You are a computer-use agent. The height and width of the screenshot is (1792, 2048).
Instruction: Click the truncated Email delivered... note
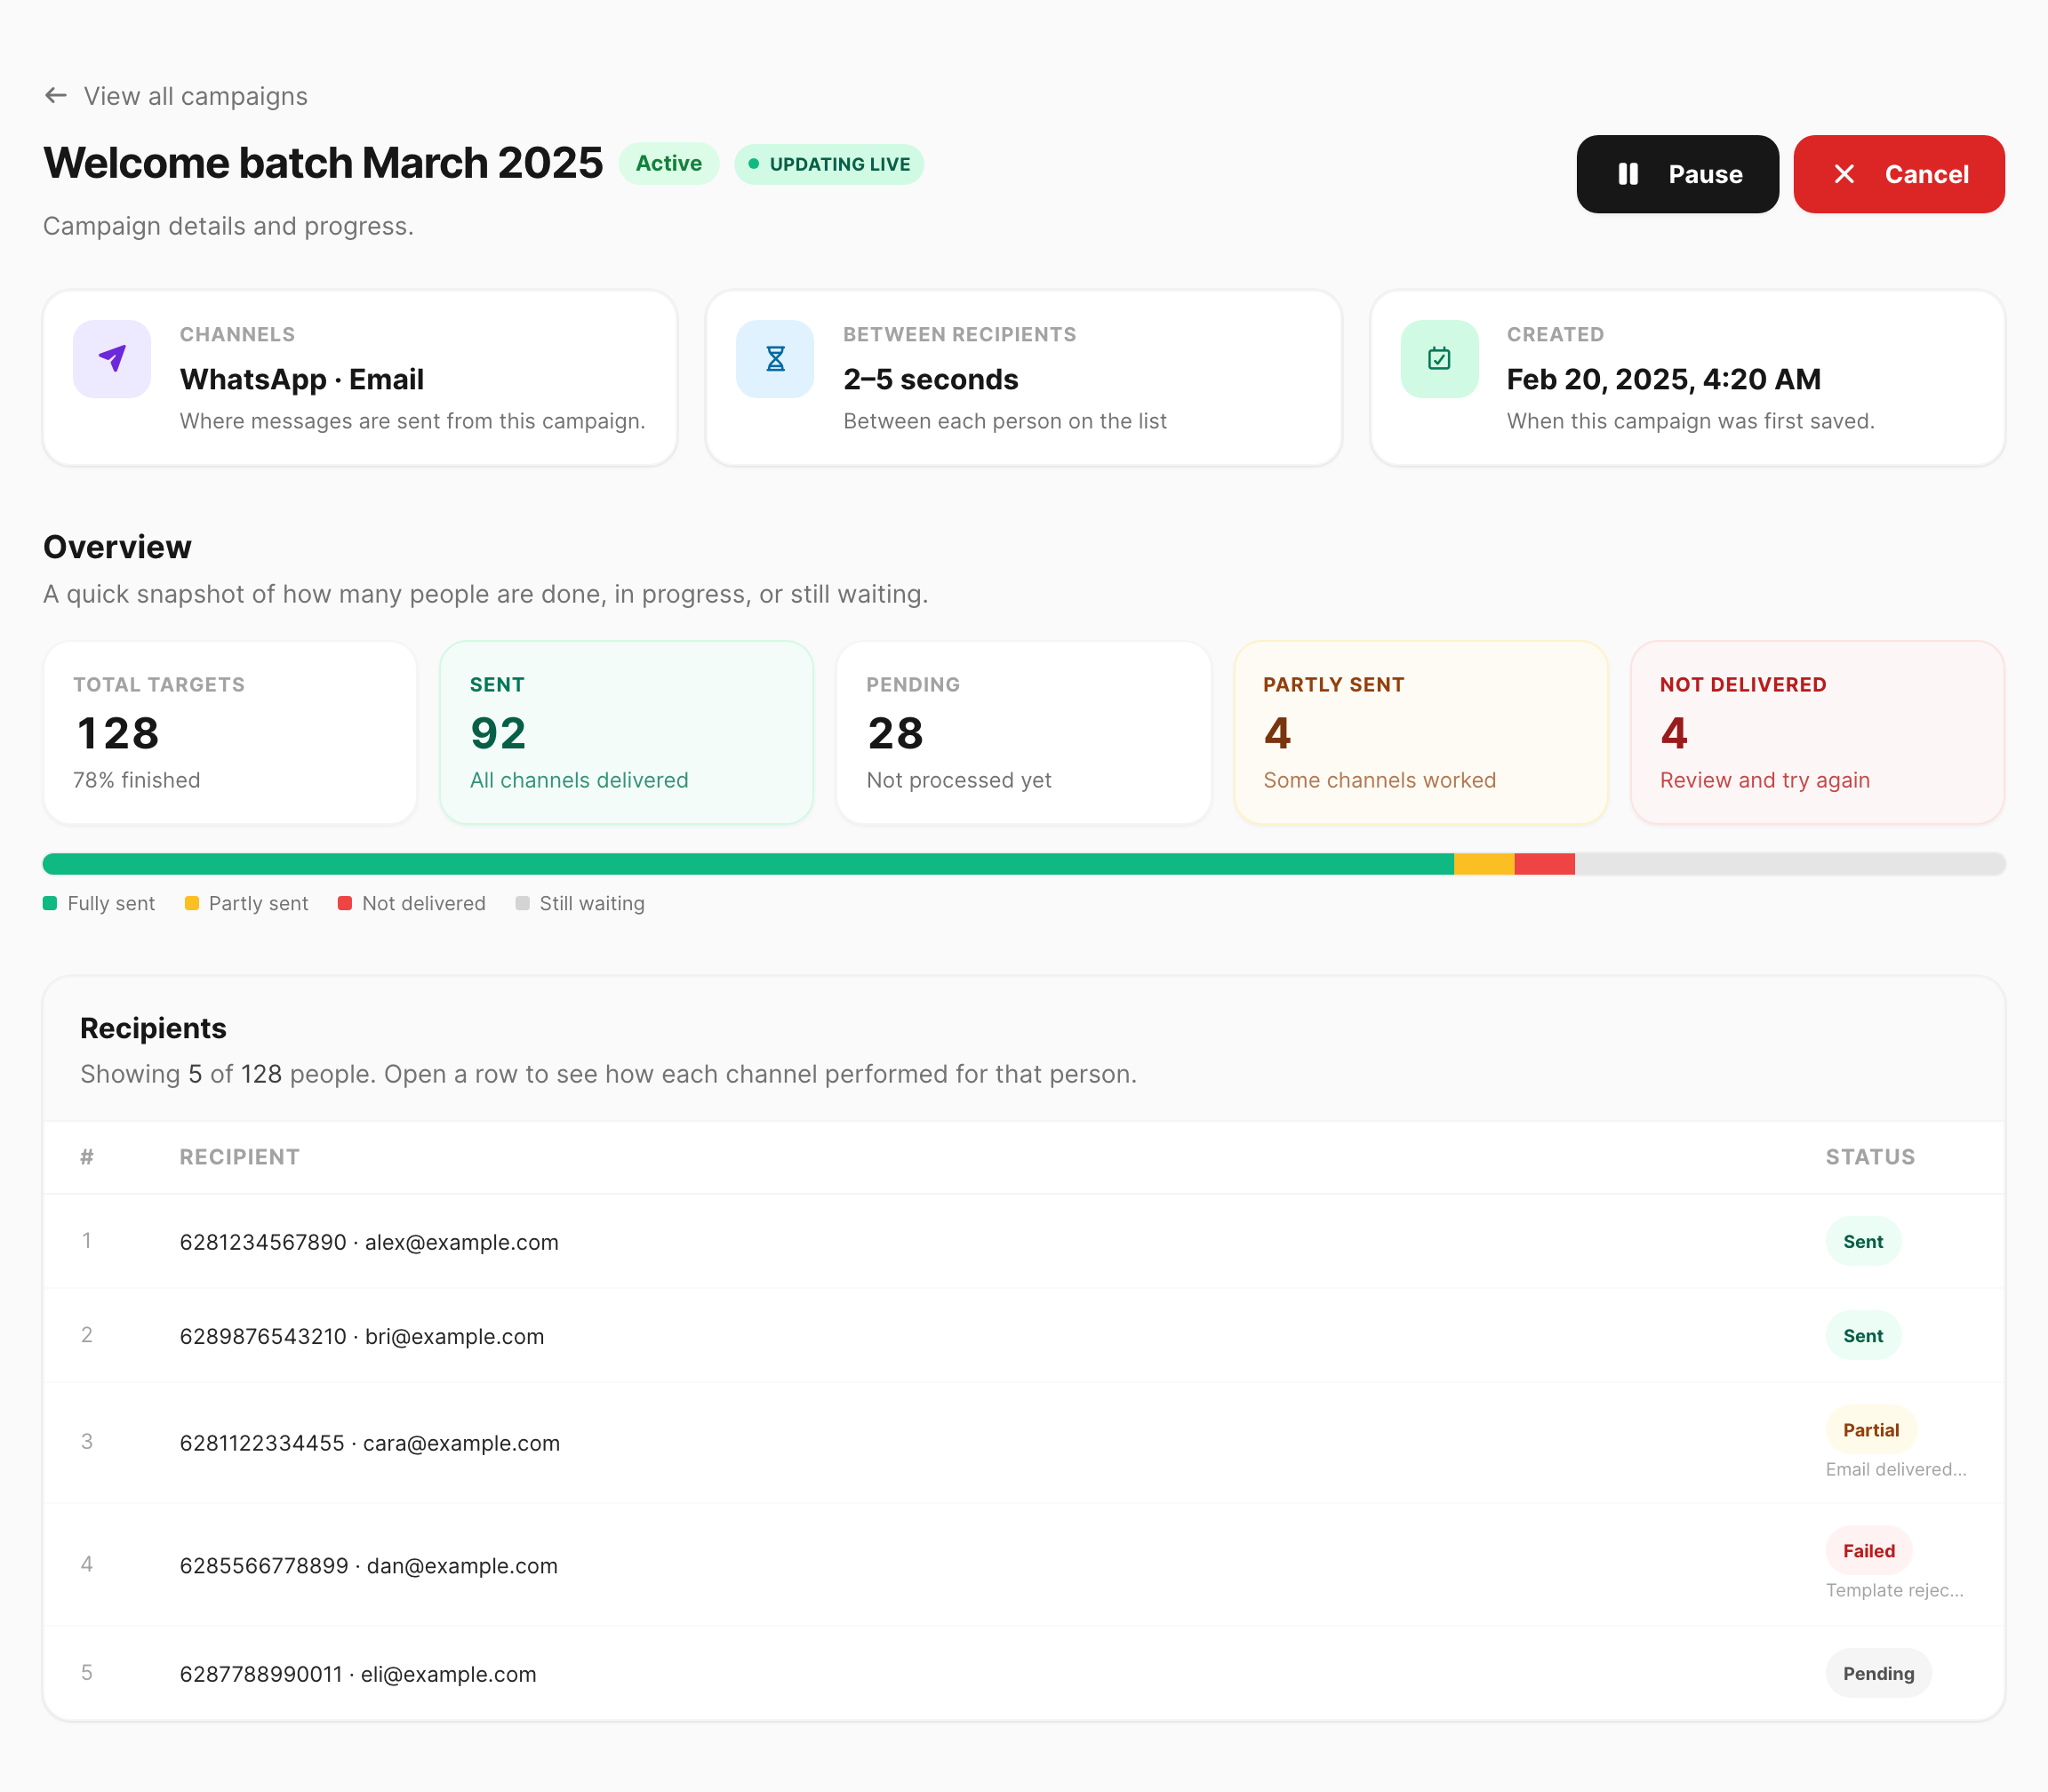click(x=1896, y=1469)
